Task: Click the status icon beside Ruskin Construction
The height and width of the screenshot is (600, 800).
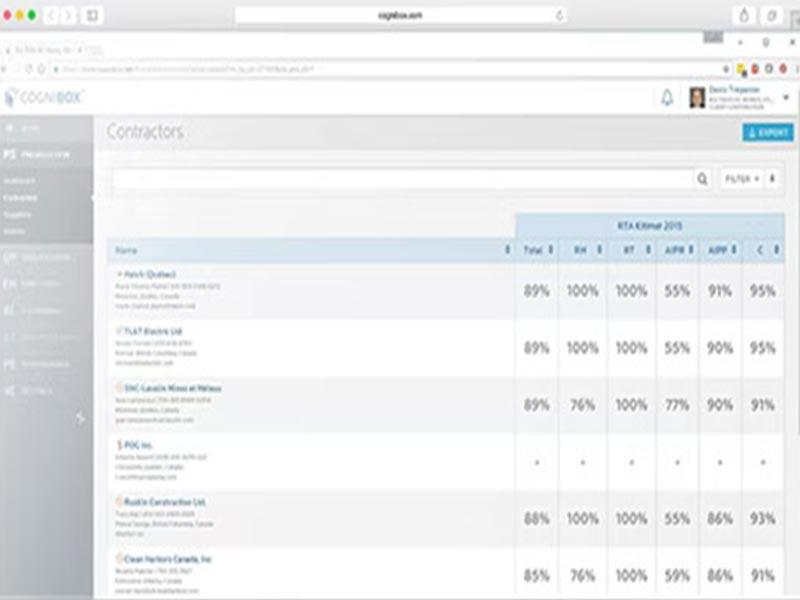Action: [119, 502]
